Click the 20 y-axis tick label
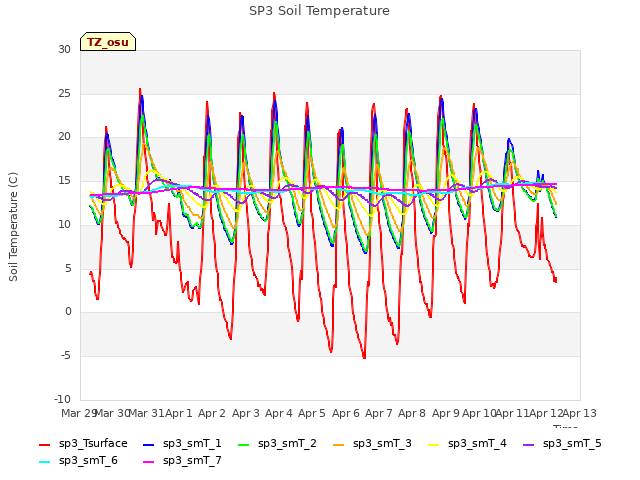This screenshot has width=640, height=480. [x=64, y=137]
